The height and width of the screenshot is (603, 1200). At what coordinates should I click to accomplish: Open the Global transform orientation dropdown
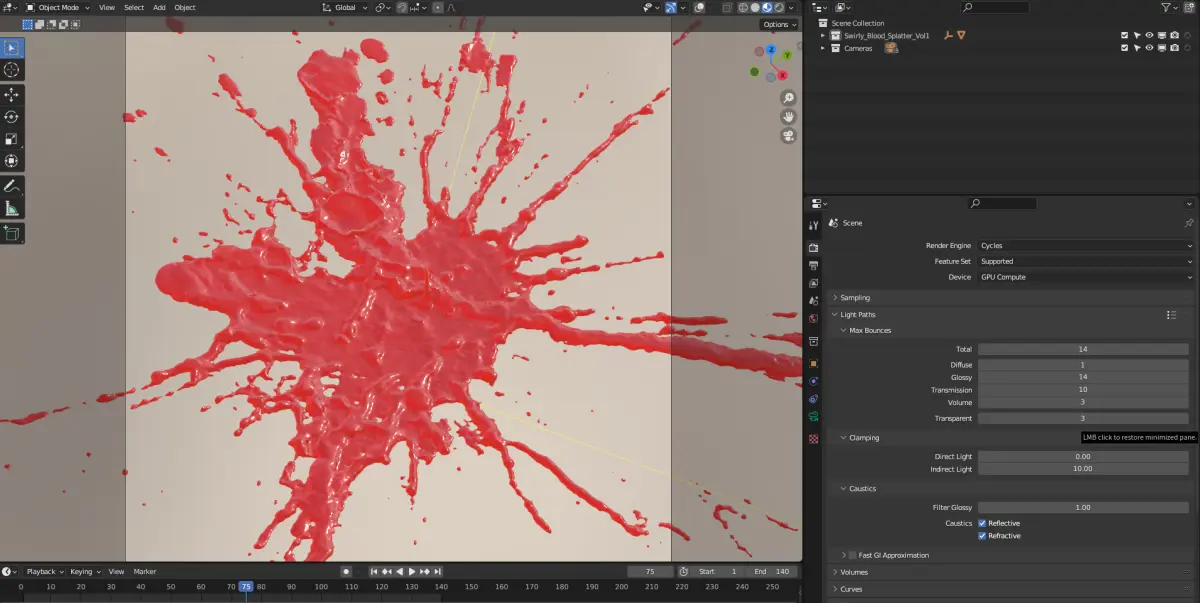[345, 7]
